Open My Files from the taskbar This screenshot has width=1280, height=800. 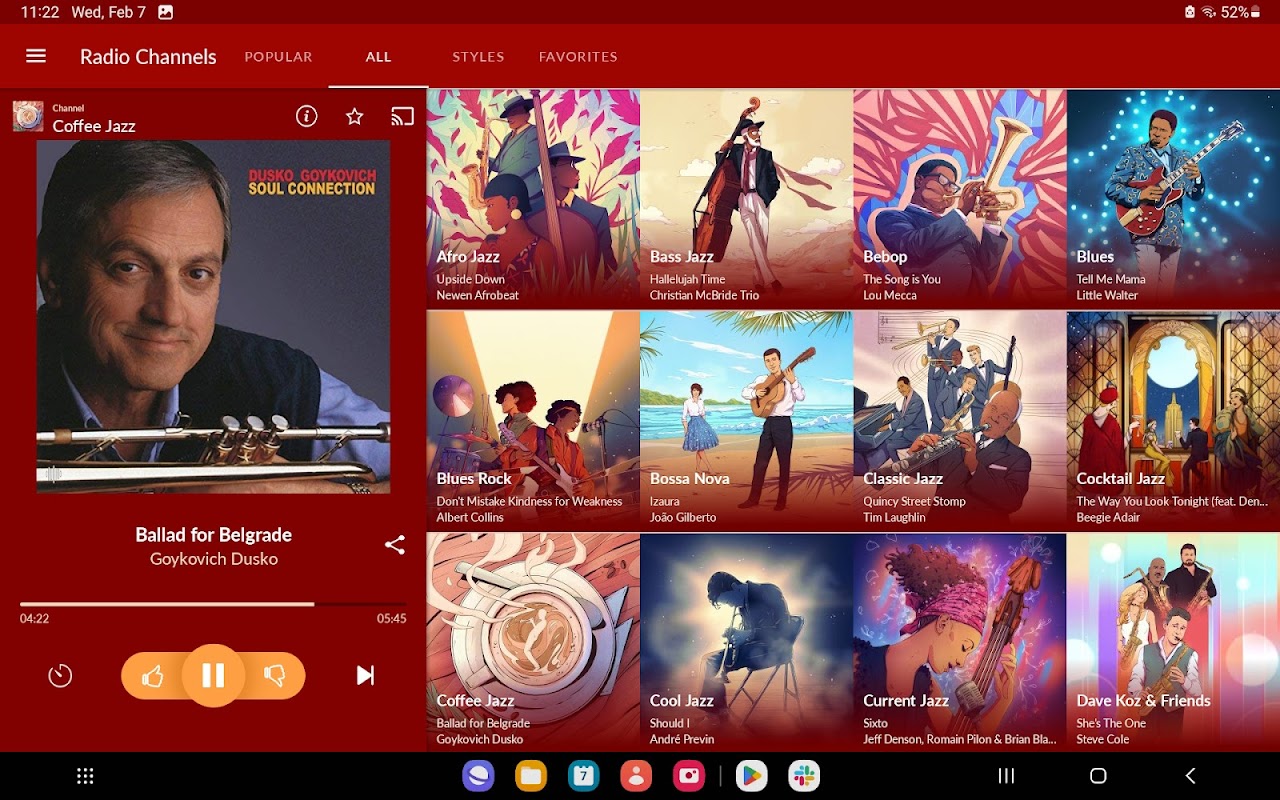click(x=531, y=776)
